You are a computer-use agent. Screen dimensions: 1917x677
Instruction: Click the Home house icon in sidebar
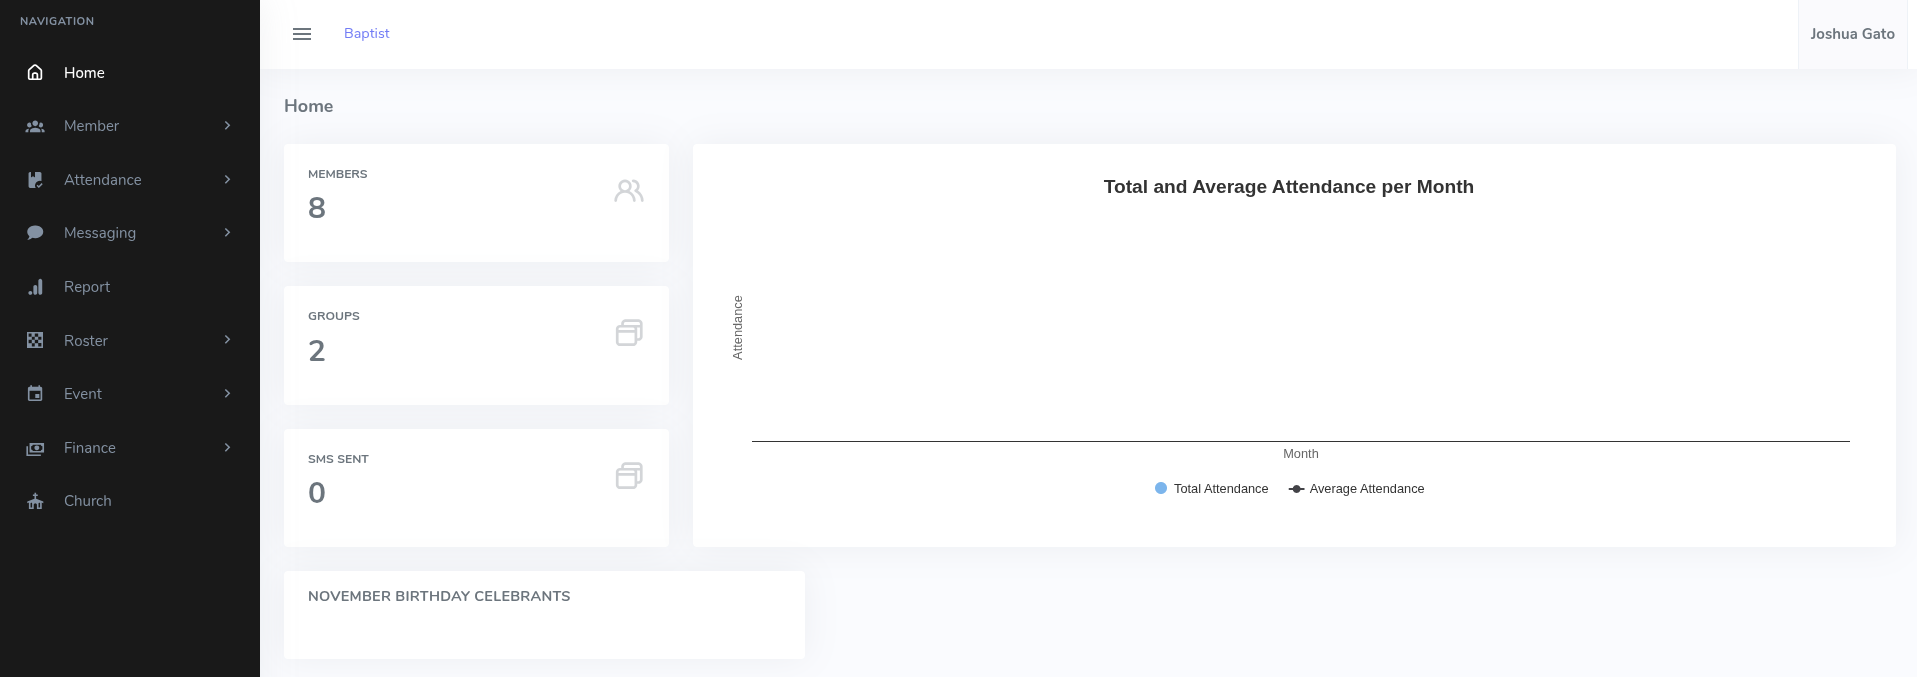[x=35, y=73]
